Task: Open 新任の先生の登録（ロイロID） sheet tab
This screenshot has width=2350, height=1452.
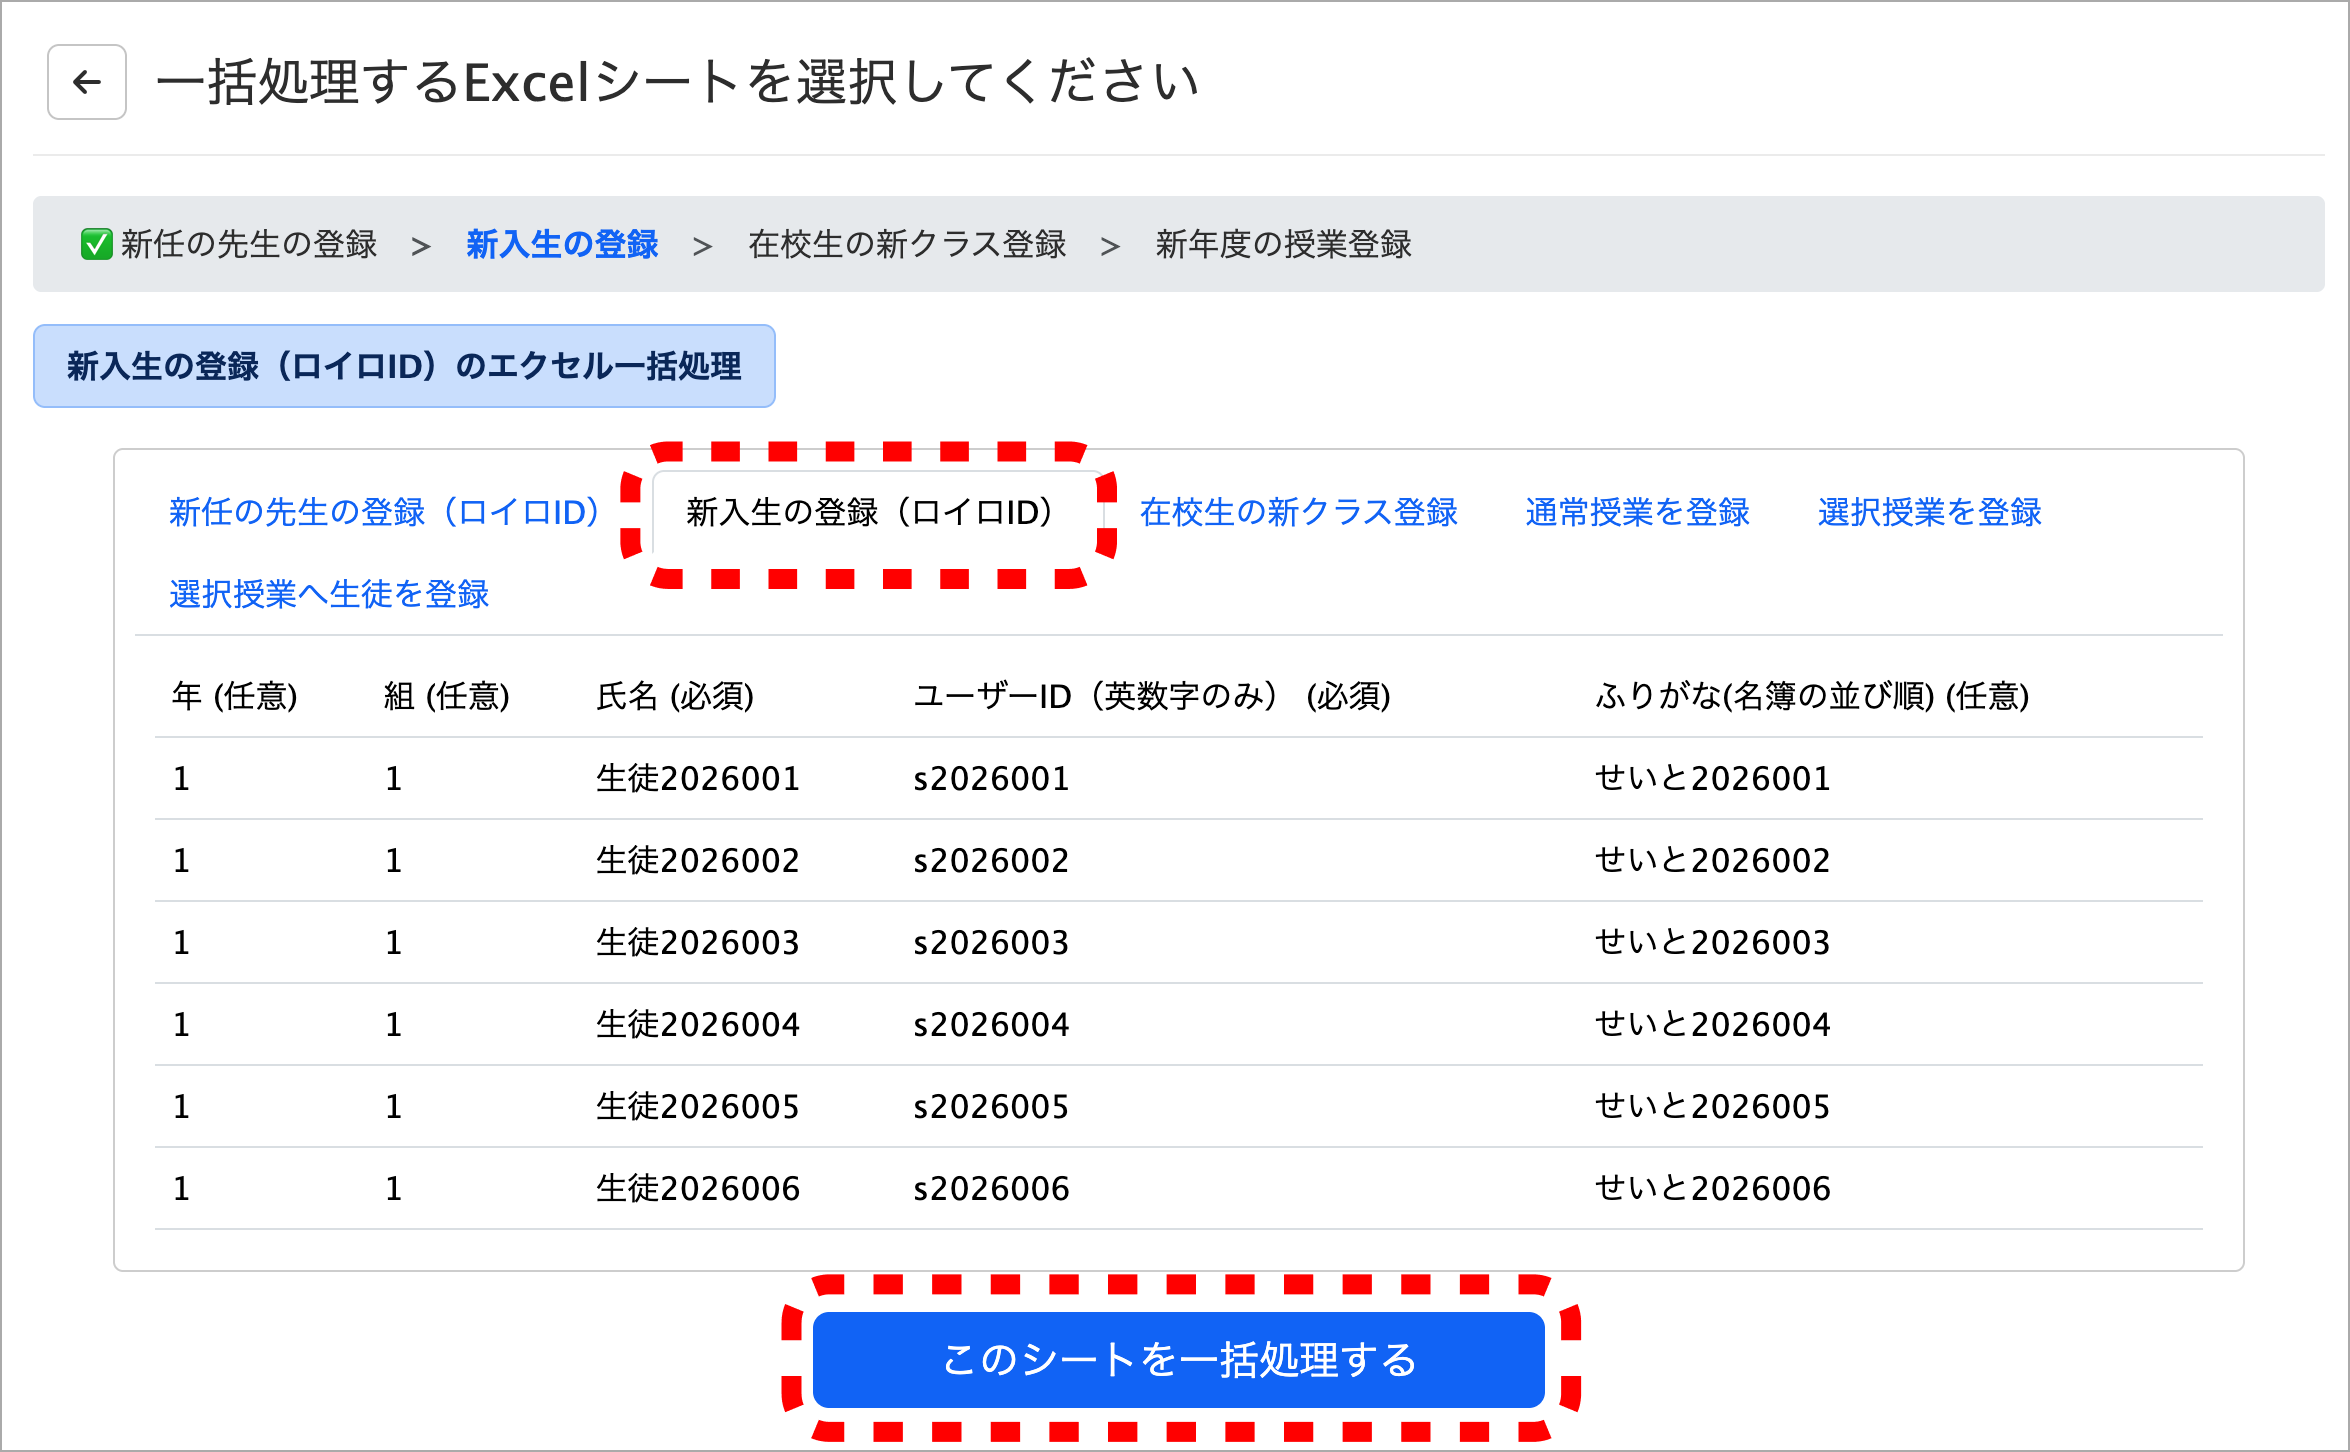Action: [x=383, y=512]
